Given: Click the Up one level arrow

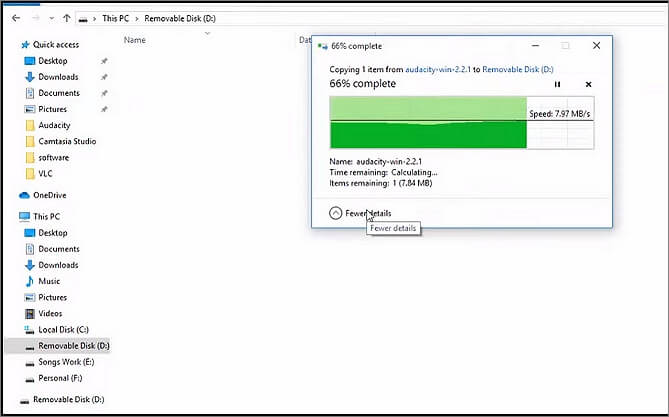Looking at the screenshot, I should 66,18.
